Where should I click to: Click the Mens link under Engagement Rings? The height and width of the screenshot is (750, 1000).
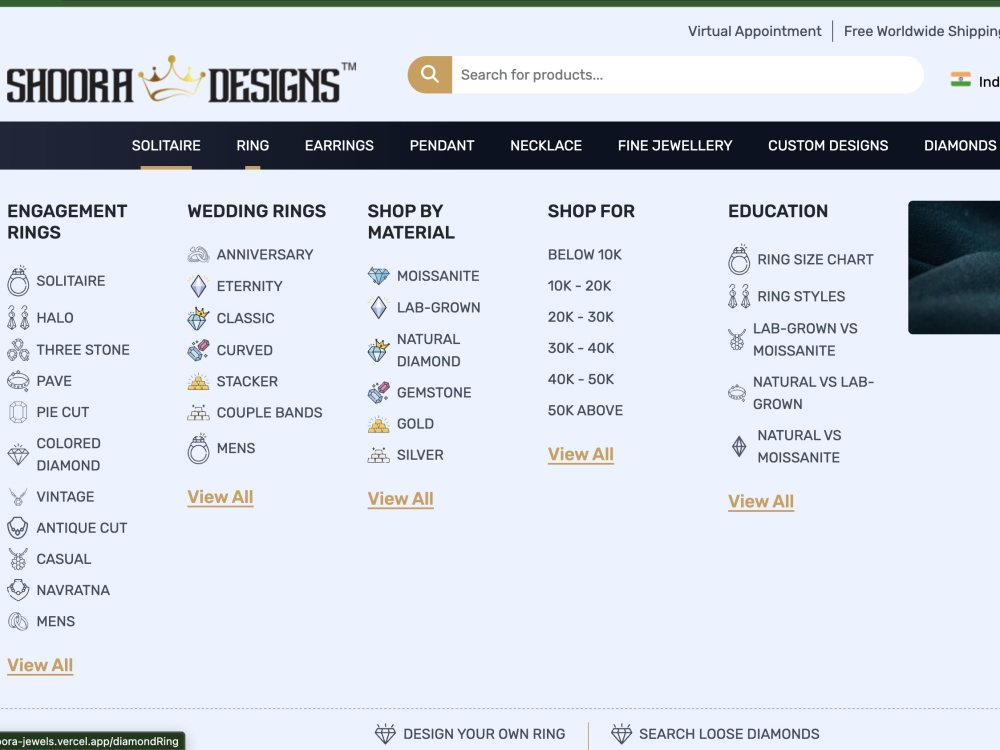[x=55, y=621]
